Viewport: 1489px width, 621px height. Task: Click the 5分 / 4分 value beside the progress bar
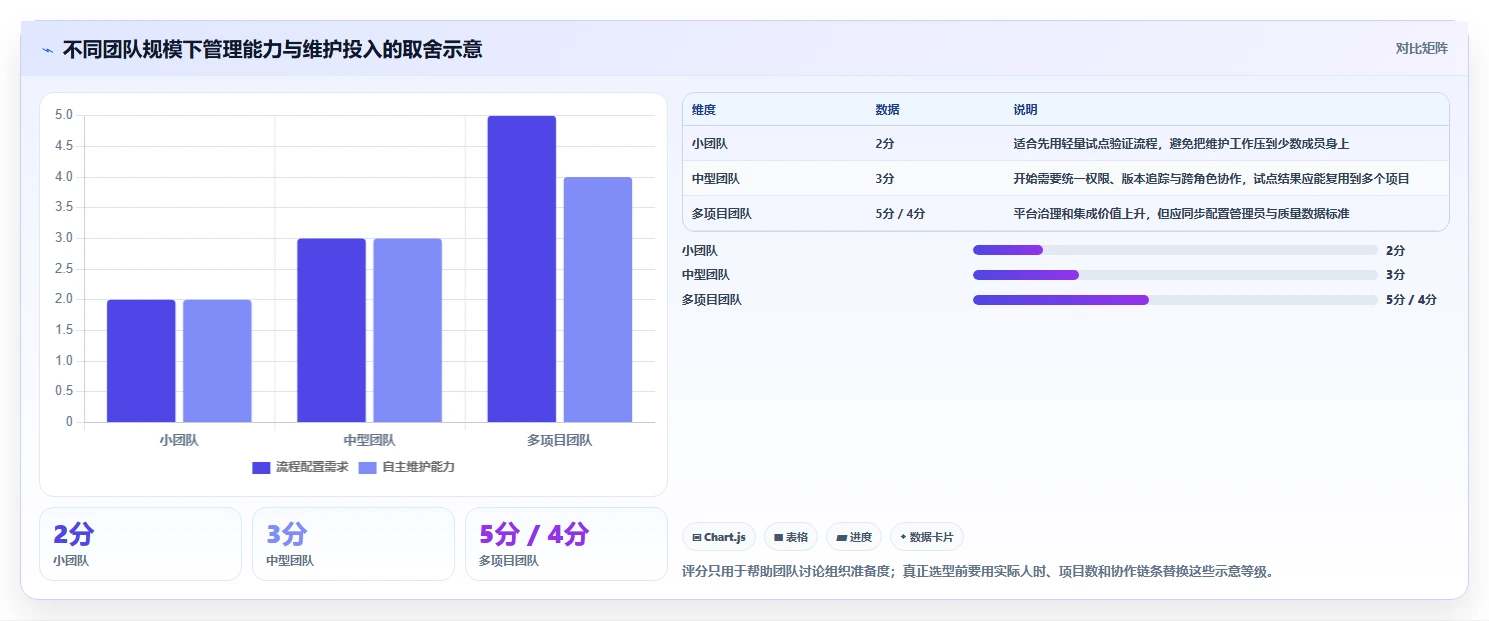point(1411,300)
